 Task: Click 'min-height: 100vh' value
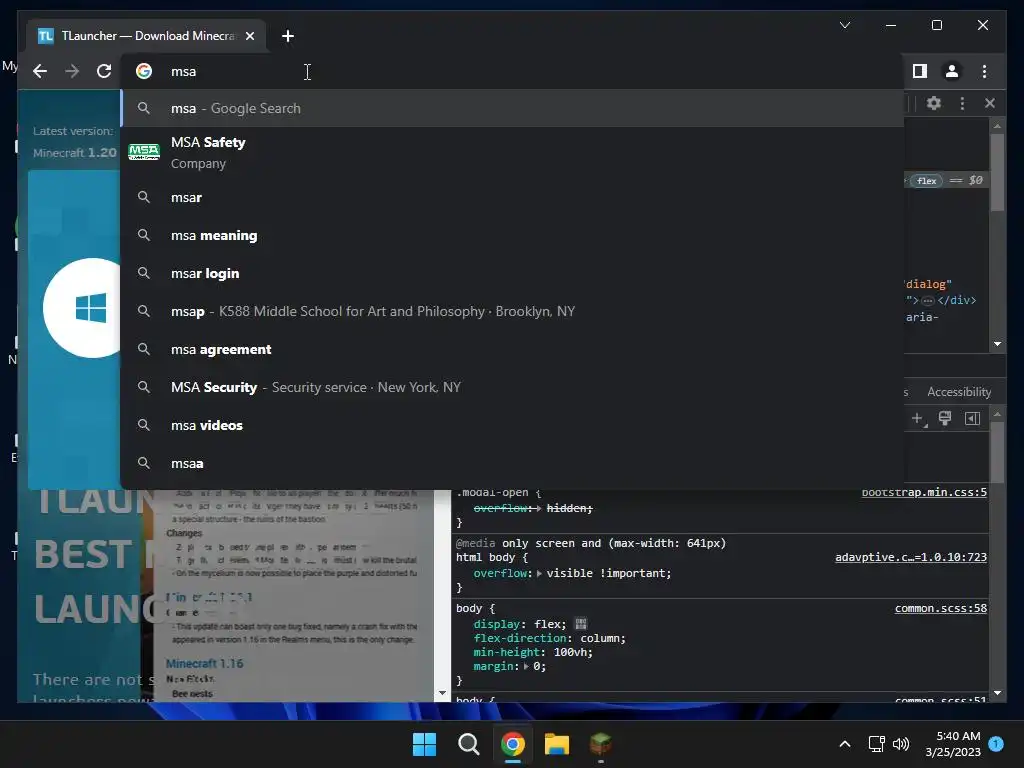tap(573, 652)
